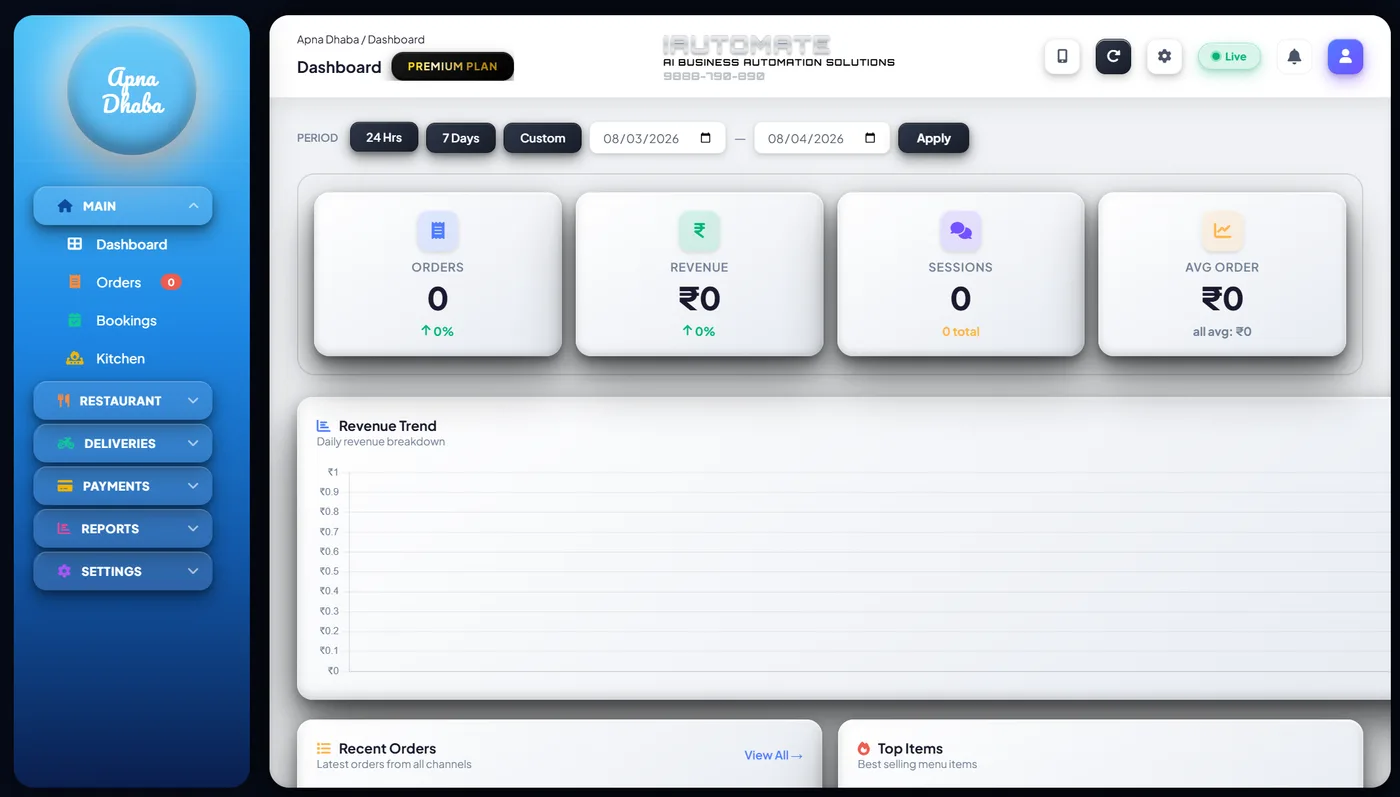Click the refresh icon button
Image resolution: width=1400 pixels, height=797 pixels.
point(1113,56)
